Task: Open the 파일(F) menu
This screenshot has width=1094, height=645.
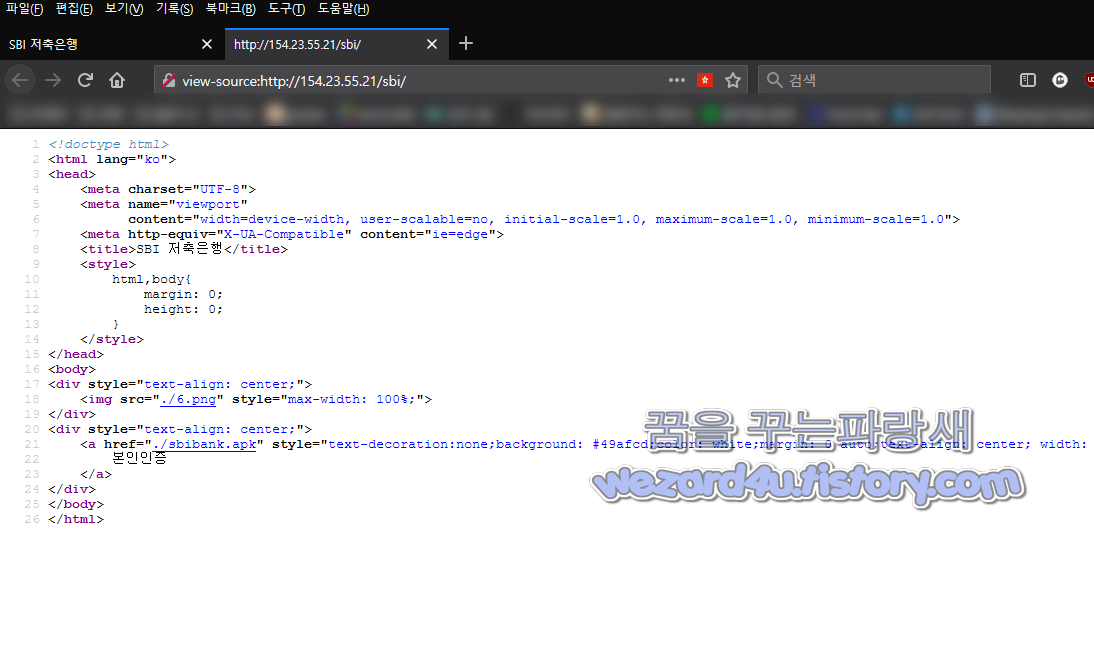Action: click(24, 9)
